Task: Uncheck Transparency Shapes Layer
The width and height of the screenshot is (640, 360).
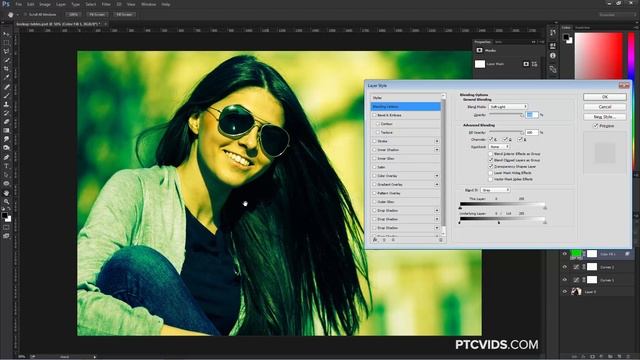Action: click(x=491, y=167)
